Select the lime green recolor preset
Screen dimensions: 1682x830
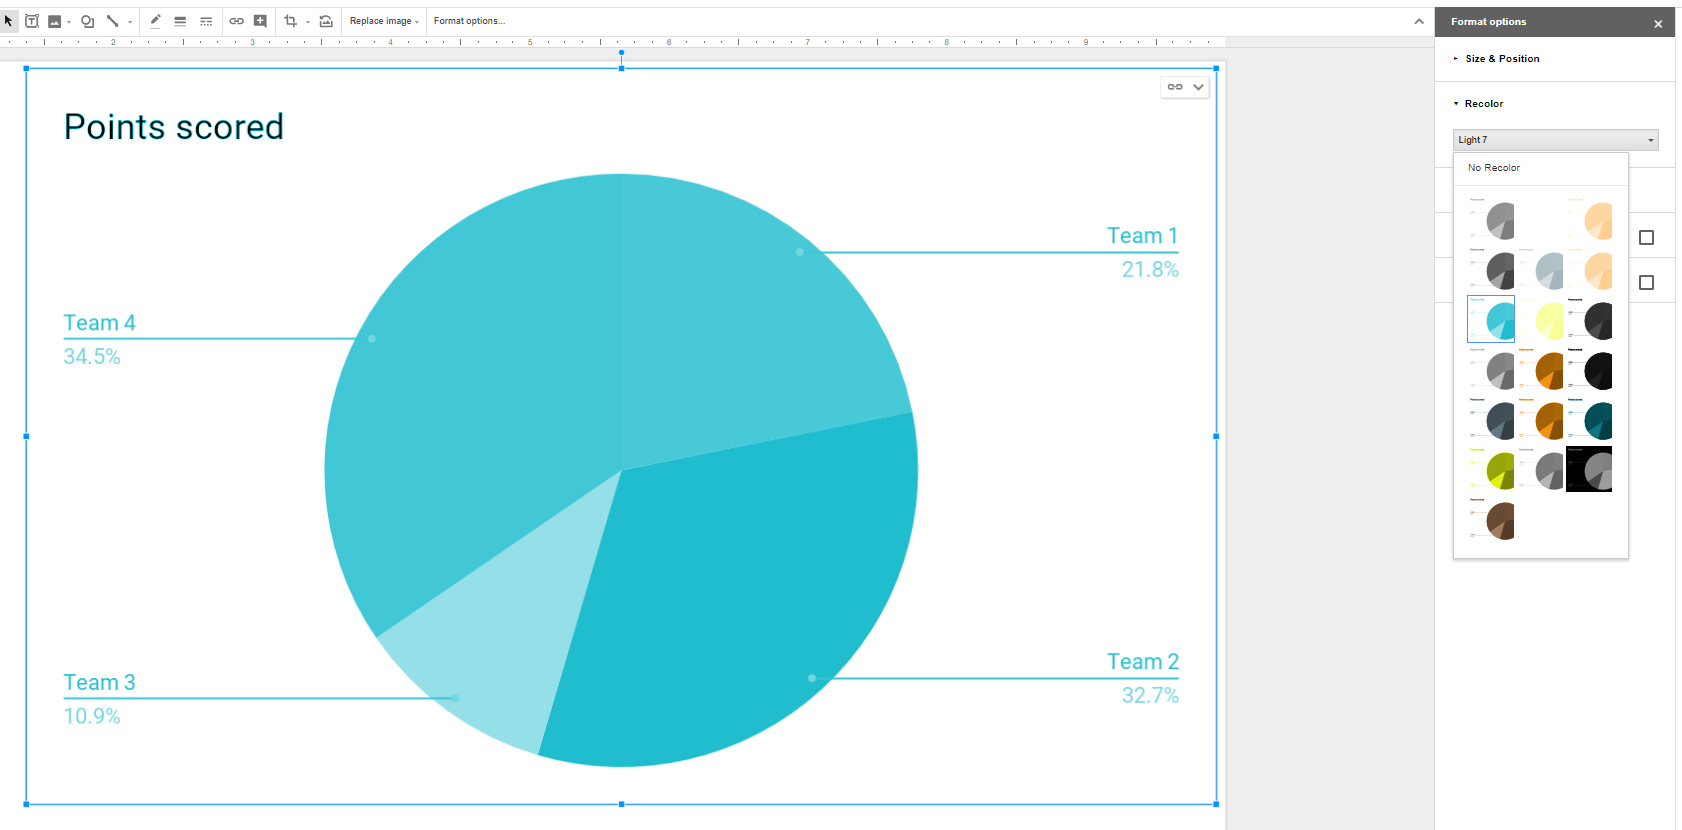1491,470
